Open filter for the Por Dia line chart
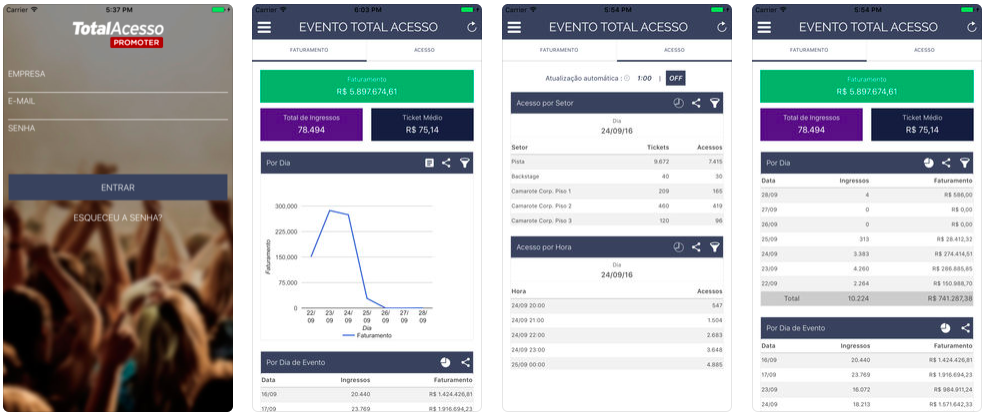This screenshot has height=417, width=984. click(x=464, y=163)
